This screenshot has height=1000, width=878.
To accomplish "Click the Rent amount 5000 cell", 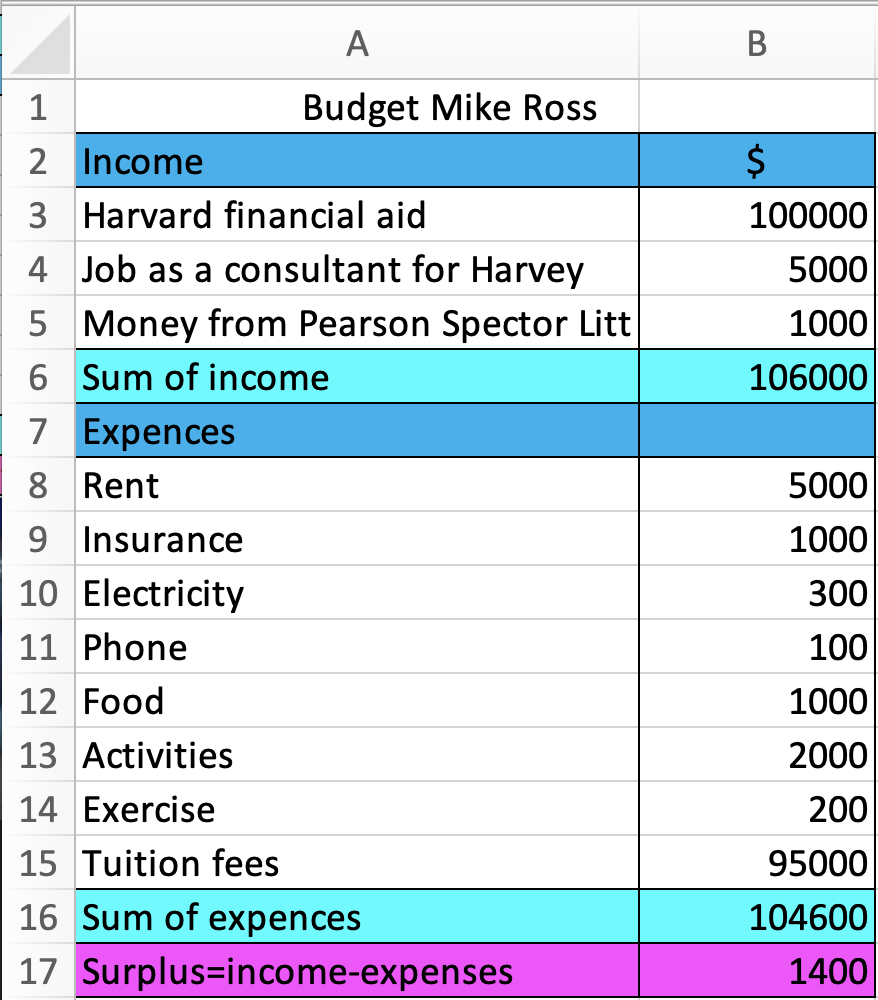I will point(757,485).
